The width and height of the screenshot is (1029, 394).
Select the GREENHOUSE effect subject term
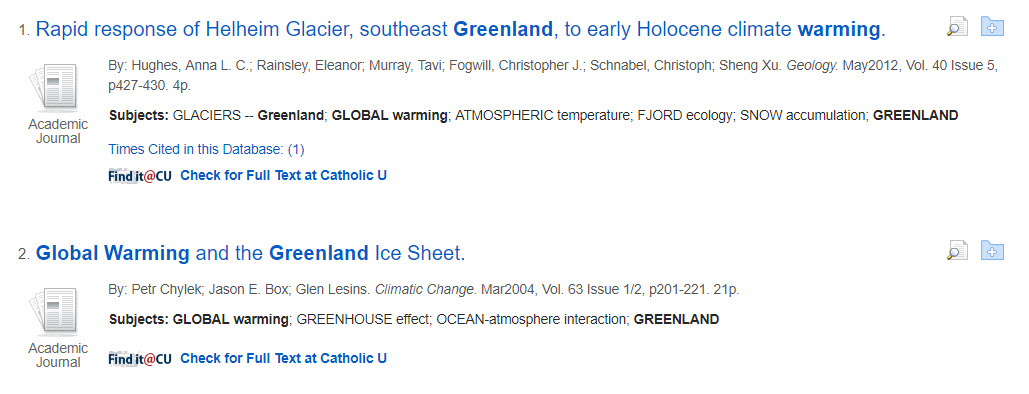(x=363, y=320)
